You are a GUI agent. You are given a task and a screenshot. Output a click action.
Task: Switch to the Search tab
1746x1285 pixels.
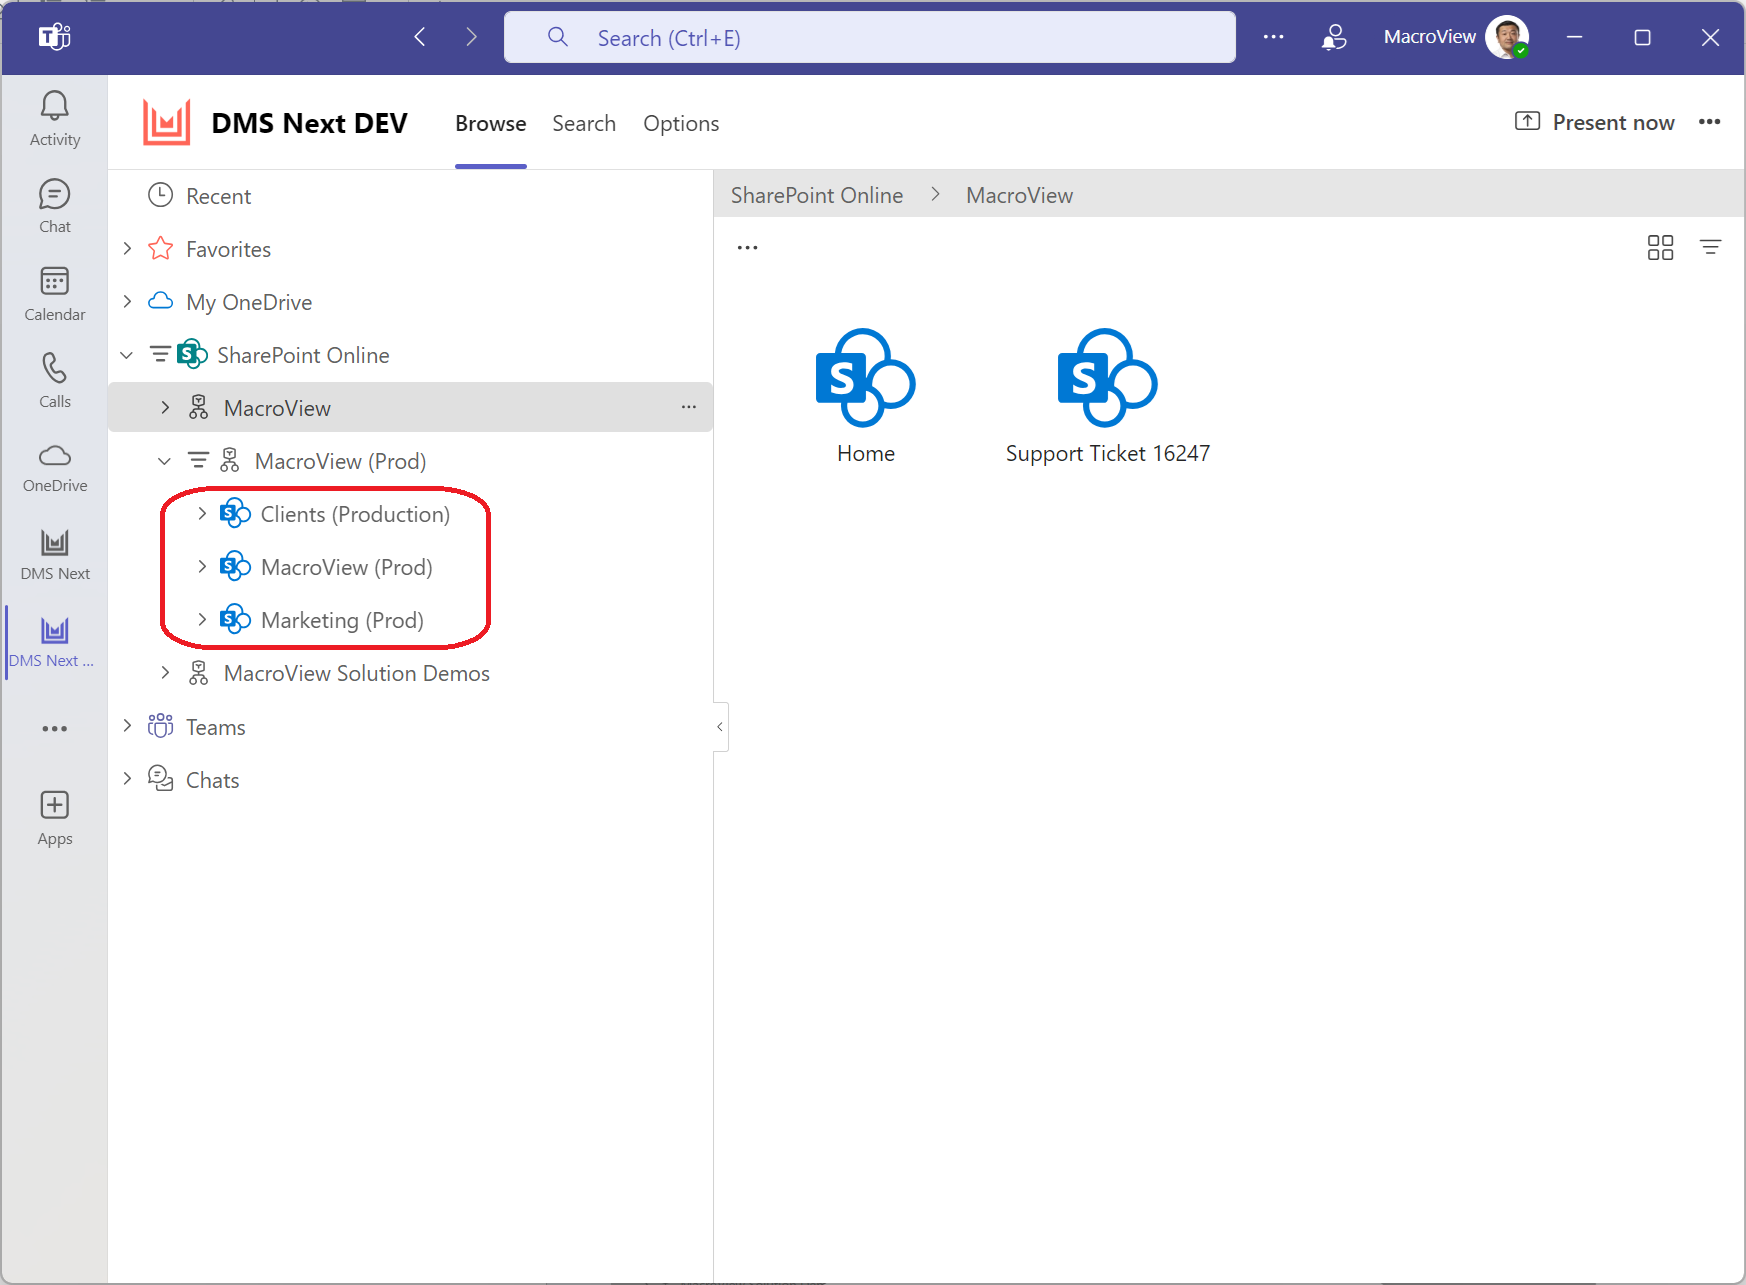click(x=584, y=123)
